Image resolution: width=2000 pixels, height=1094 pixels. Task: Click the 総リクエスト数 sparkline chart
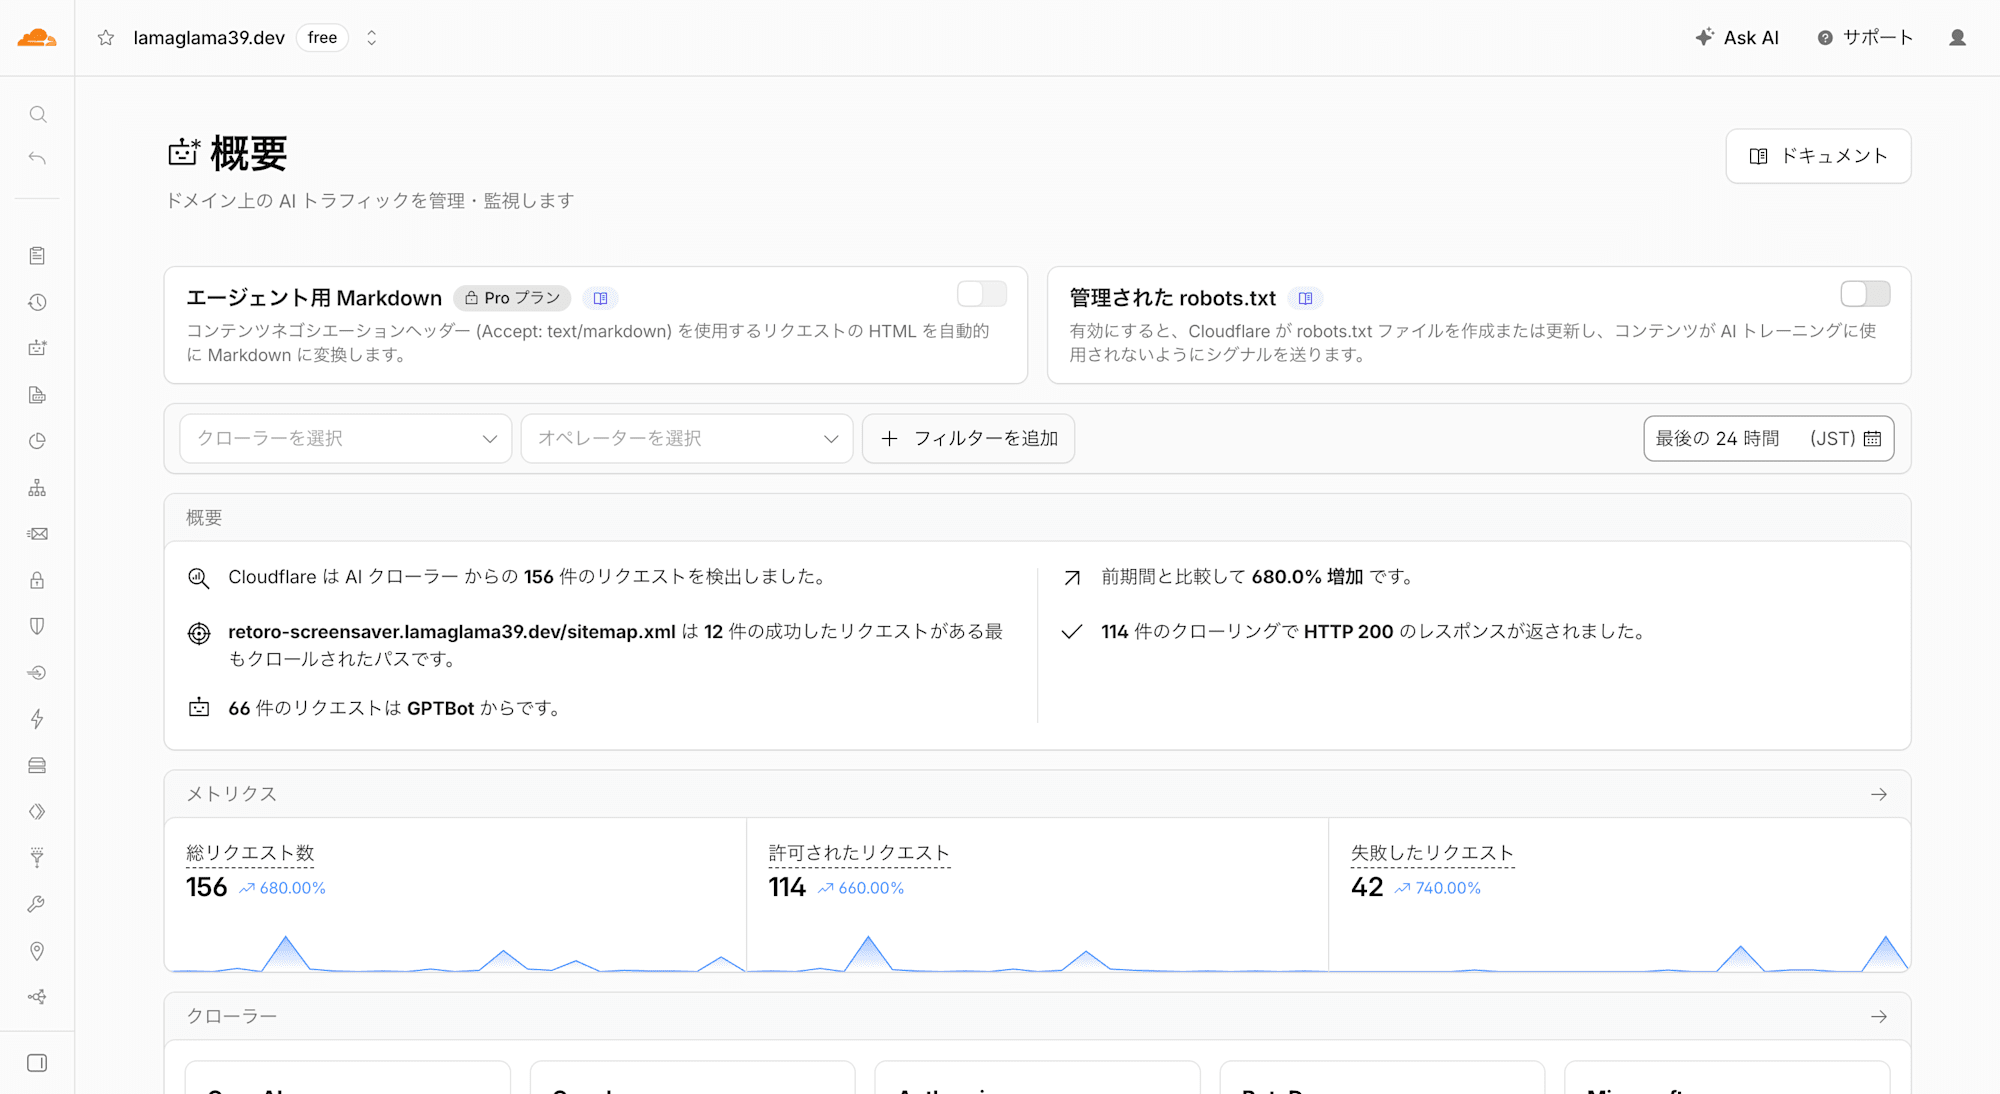[x=456, y=951]
